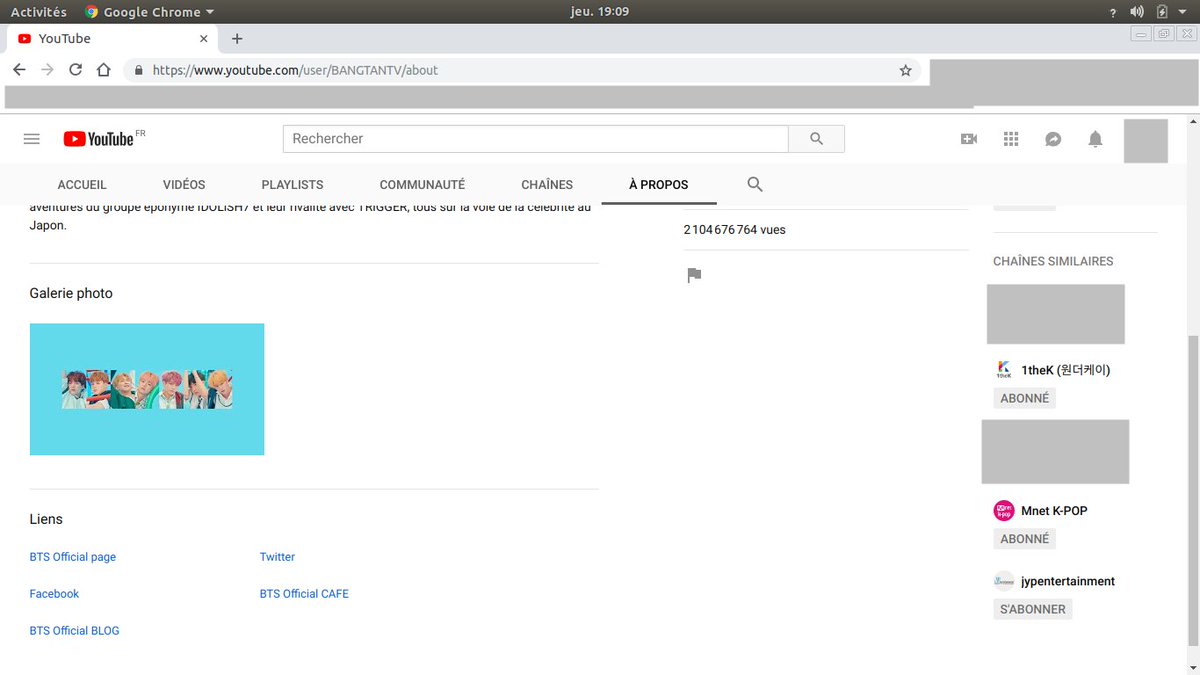
Task: Open Mnet K-POP channel name
Action: [1054, 510]
